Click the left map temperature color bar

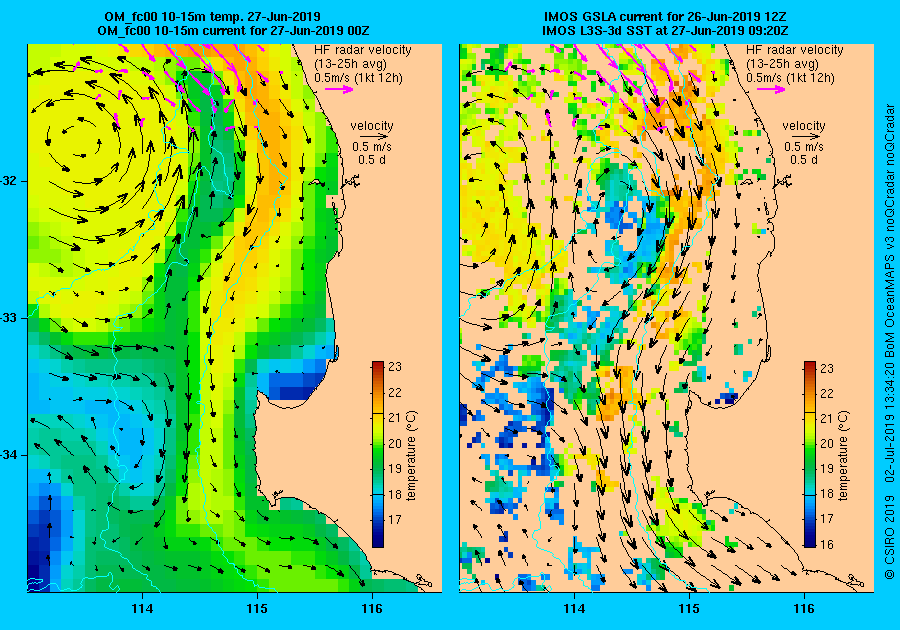[x=378, y=454]
